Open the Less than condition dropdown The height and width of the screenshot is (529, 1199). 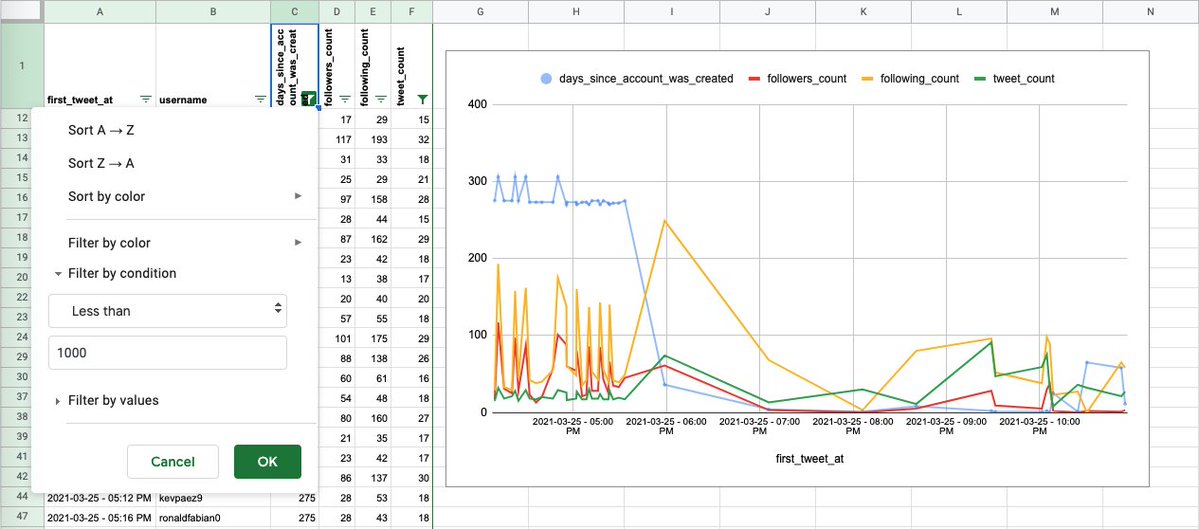pyautogui.click(x=167, y=311)
